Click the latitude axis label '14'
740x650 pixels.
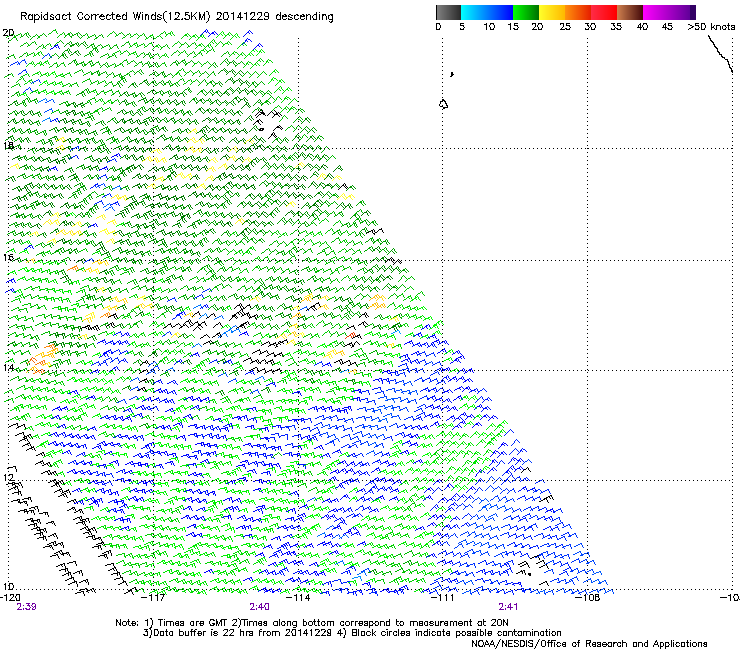pyautogui.click(x=8, y=368)
